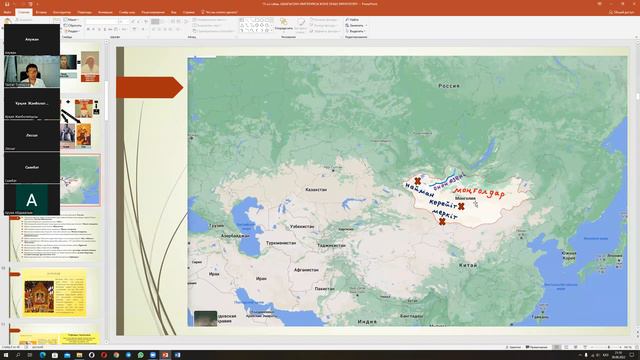Screen dimensions: 640x360
Task: Switch to Normal view via status bar icon
Action: [x=556, y=347]
